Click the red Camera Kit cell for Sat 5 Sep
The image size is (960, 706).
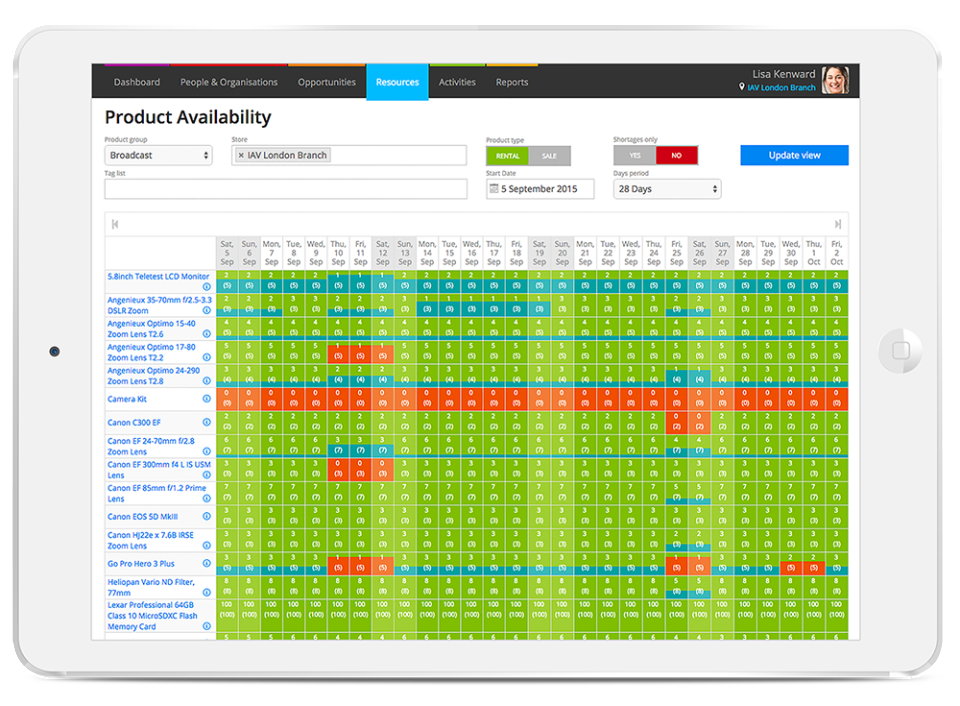pyautogui.click(x=227, y=399)
